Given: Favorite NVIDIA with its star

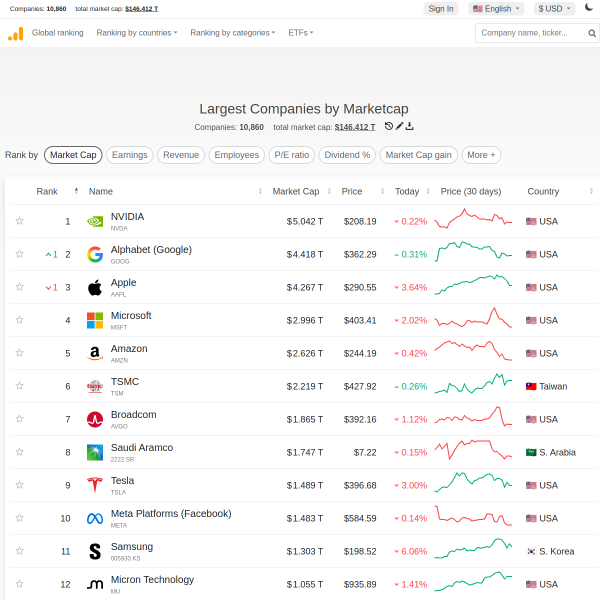Looking at the screenshot, I should coord(20,221).
